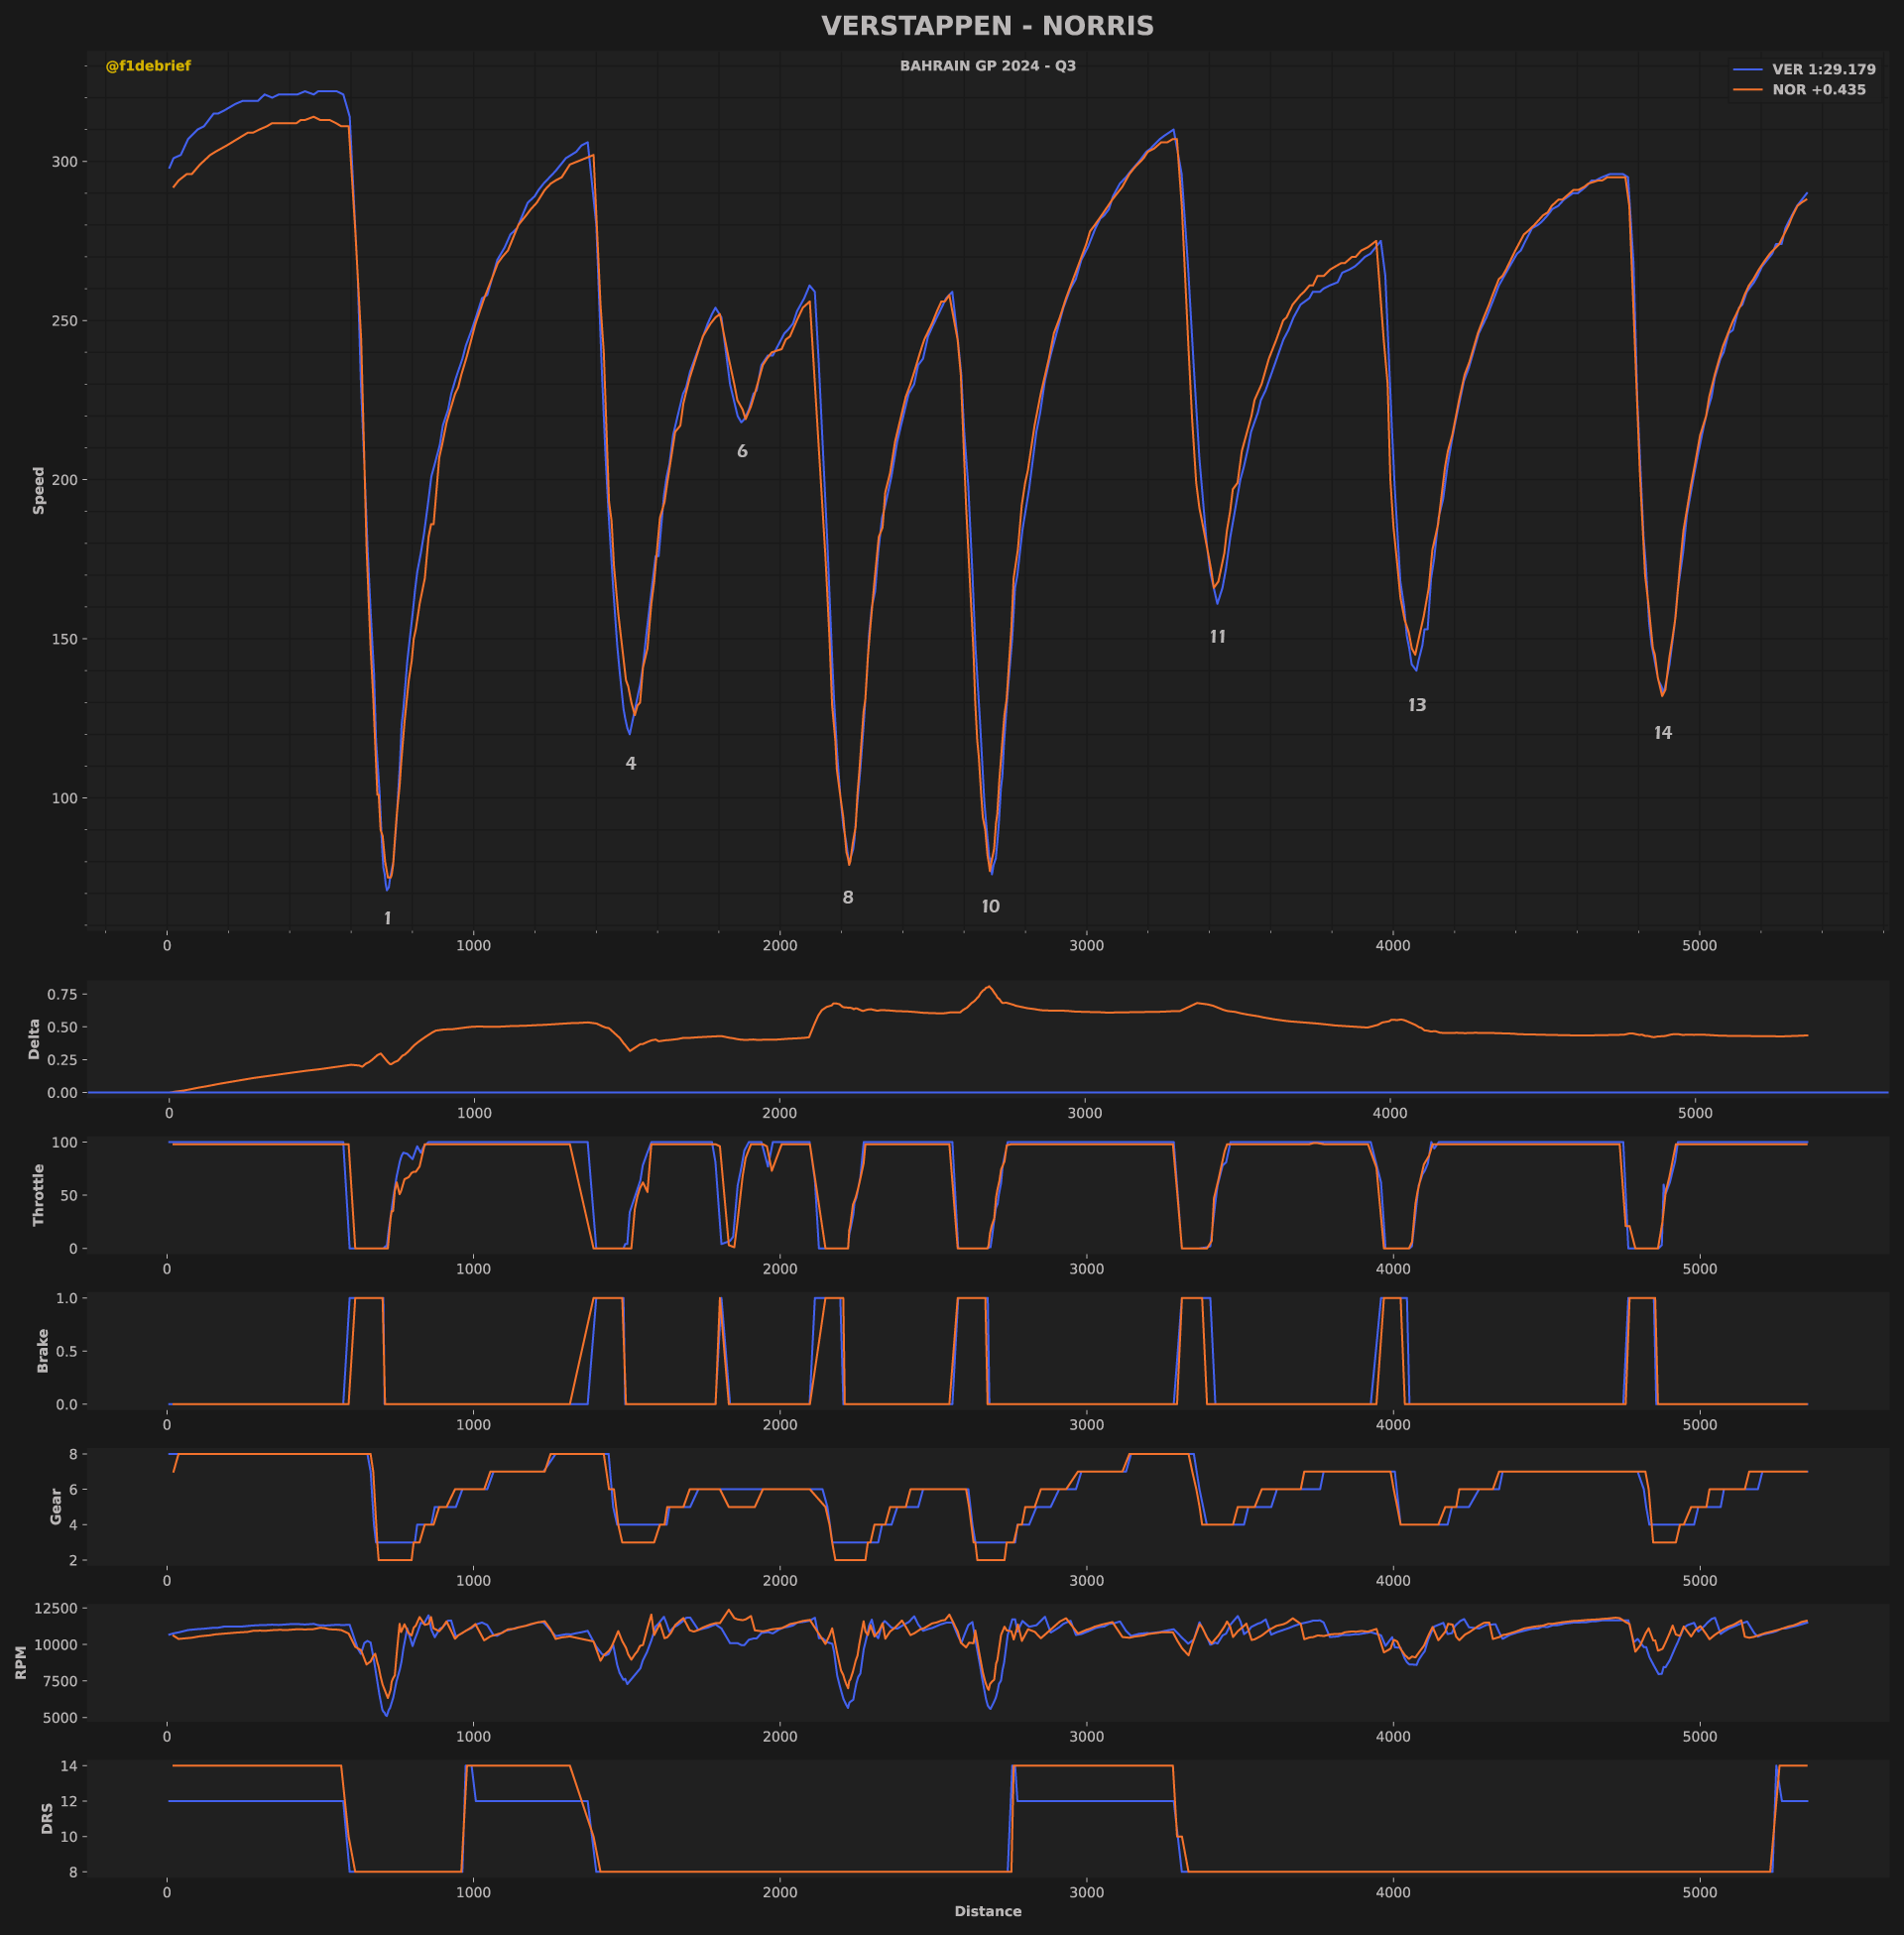Click the NOR +0.435 legend entry

(1818, 90)
